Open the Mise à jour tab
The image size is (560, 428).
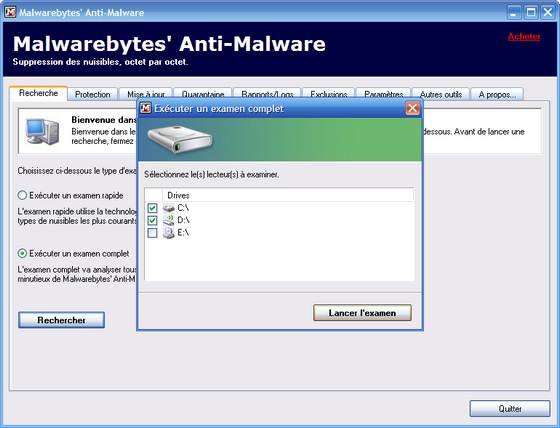coord(146,94)
